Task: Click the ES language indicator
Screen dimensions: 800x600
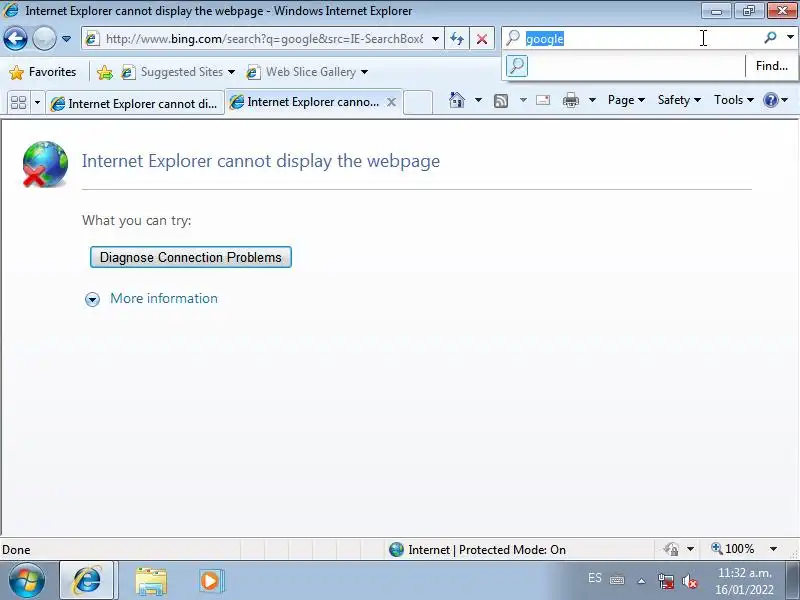Action: 594,578
